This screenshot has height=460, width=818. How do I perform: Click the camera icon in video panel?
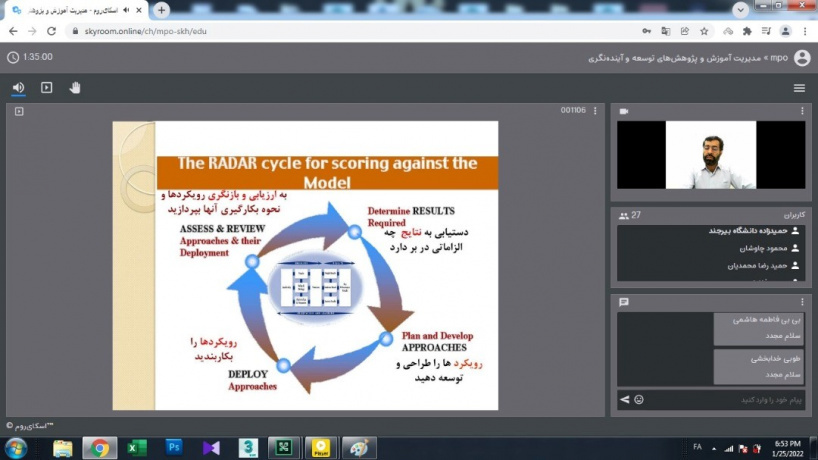[x=624, y=111]
